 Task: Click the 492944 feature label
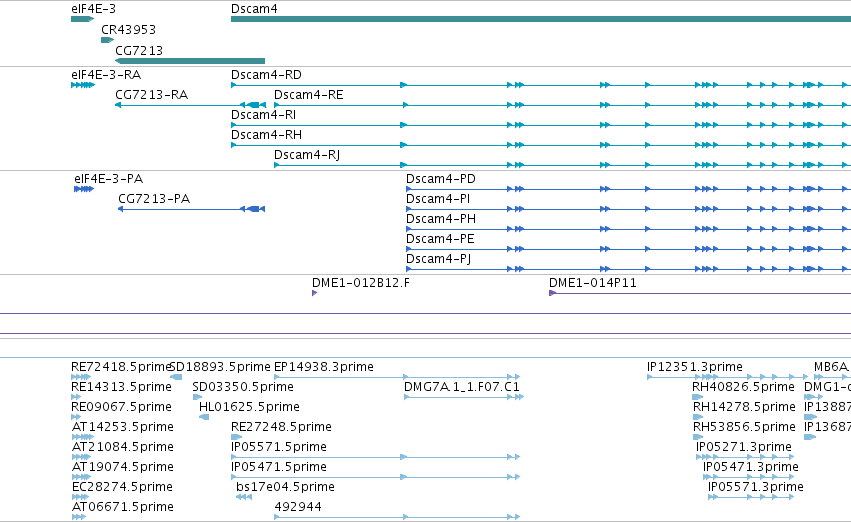tap(298, 507)
